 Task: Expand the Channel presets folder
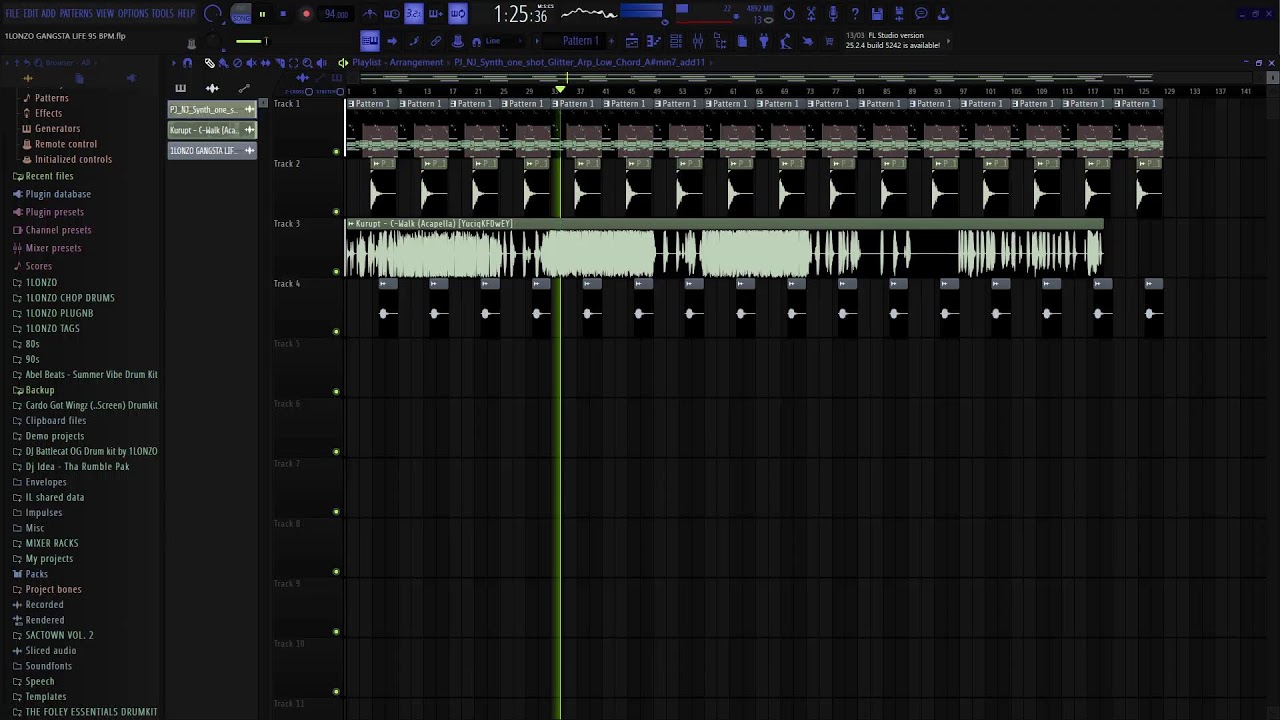58,230
